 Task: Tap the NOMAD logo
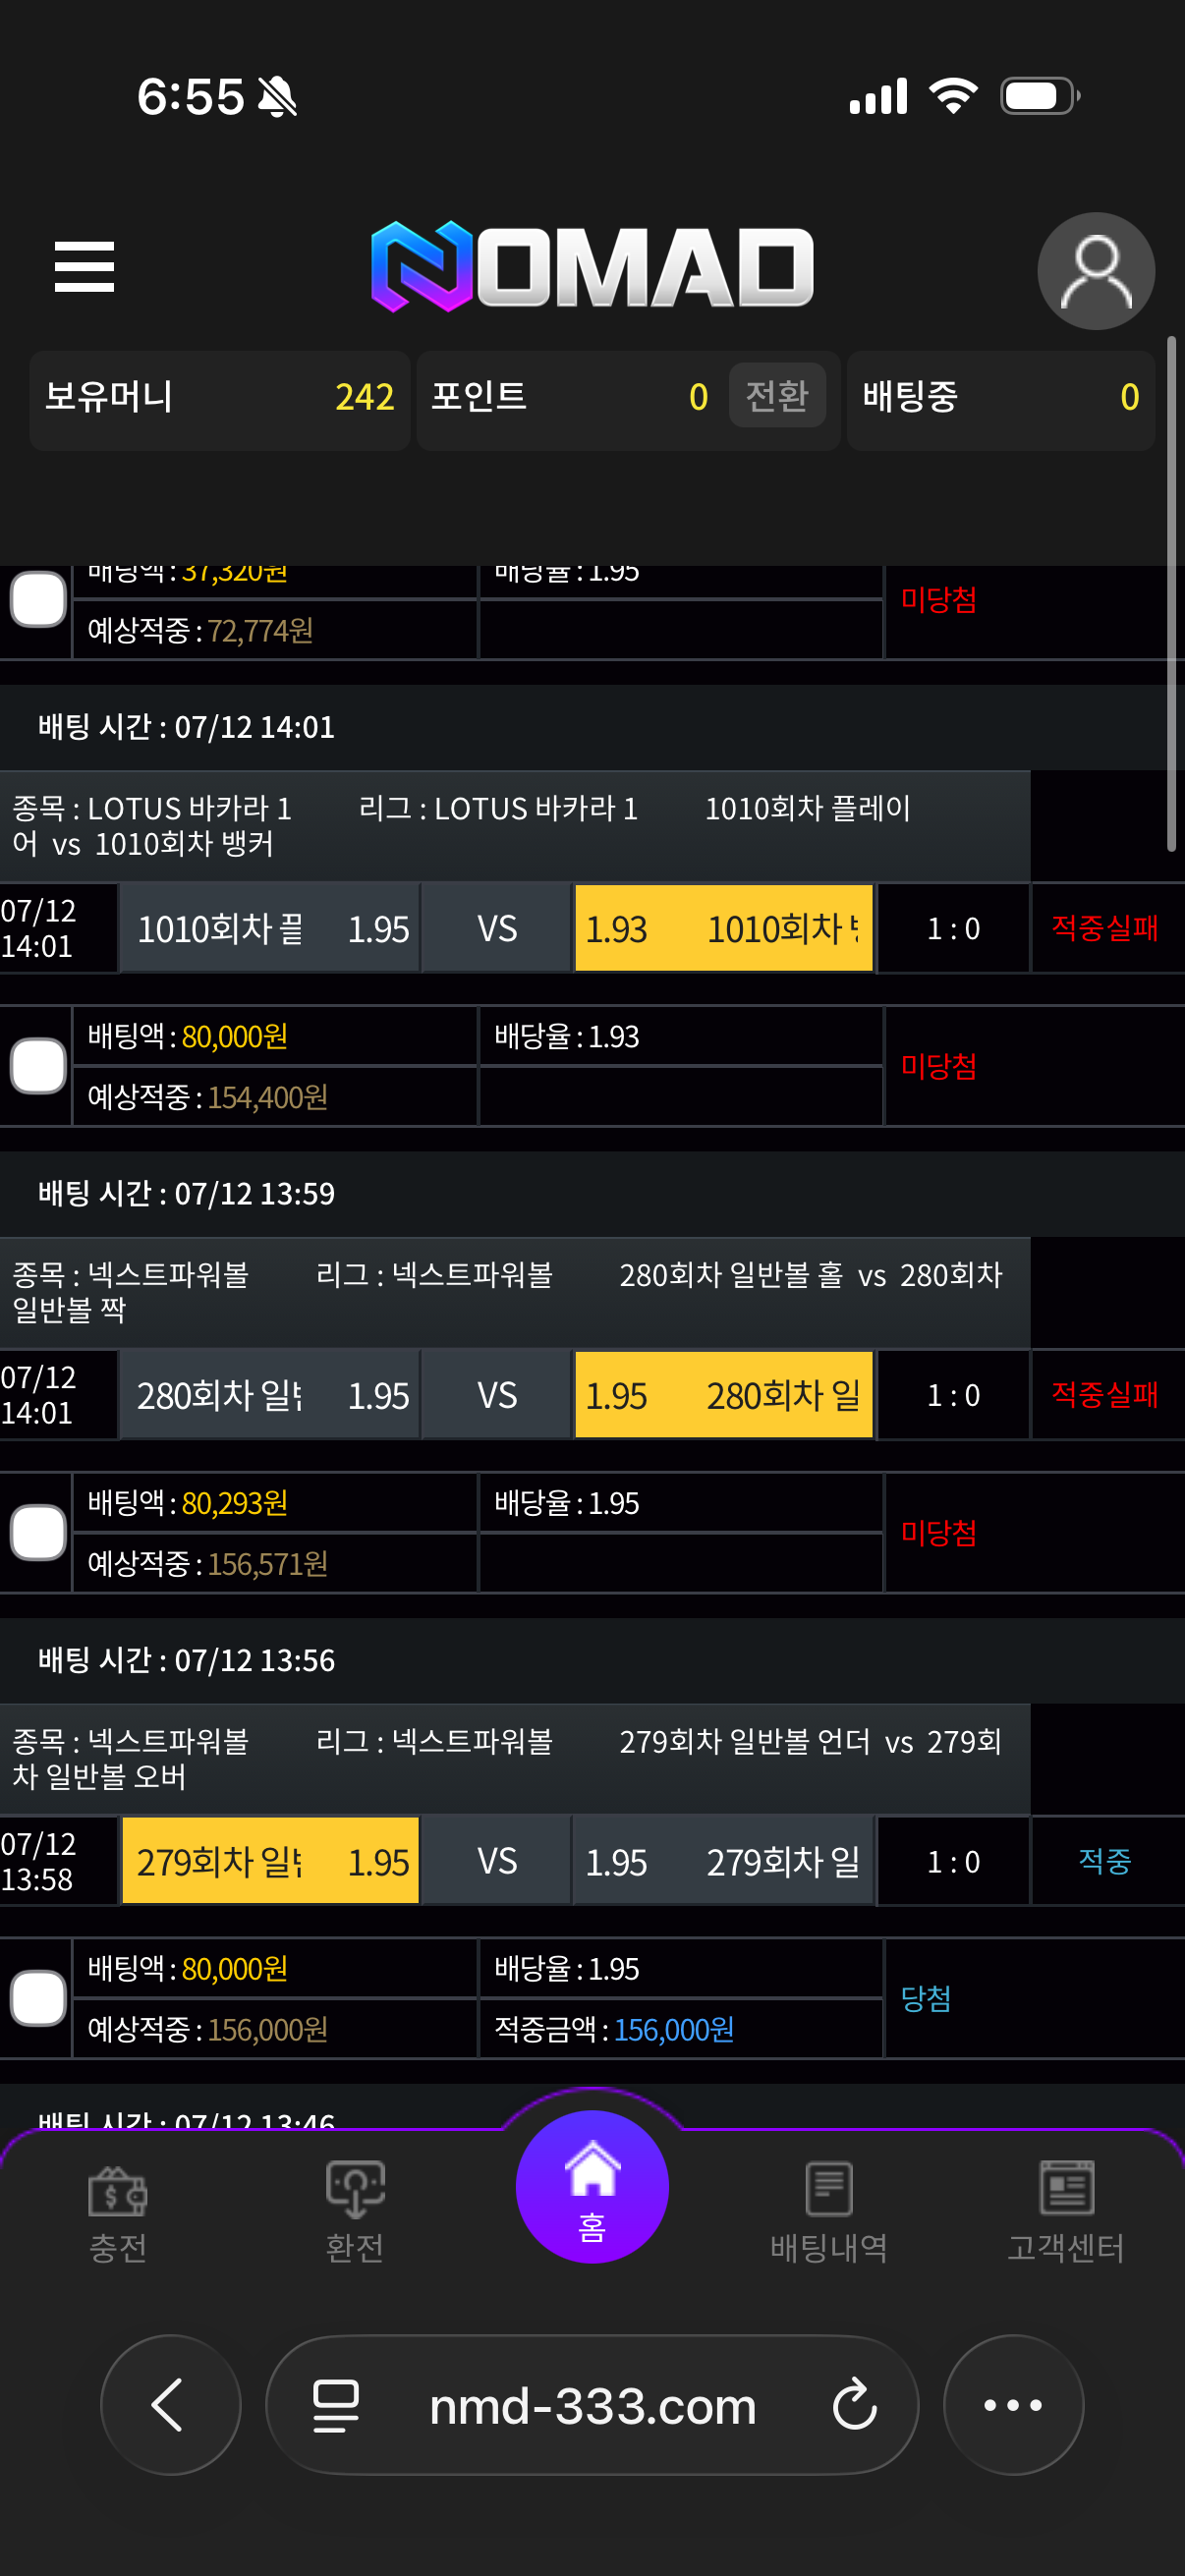coord(592,267)
